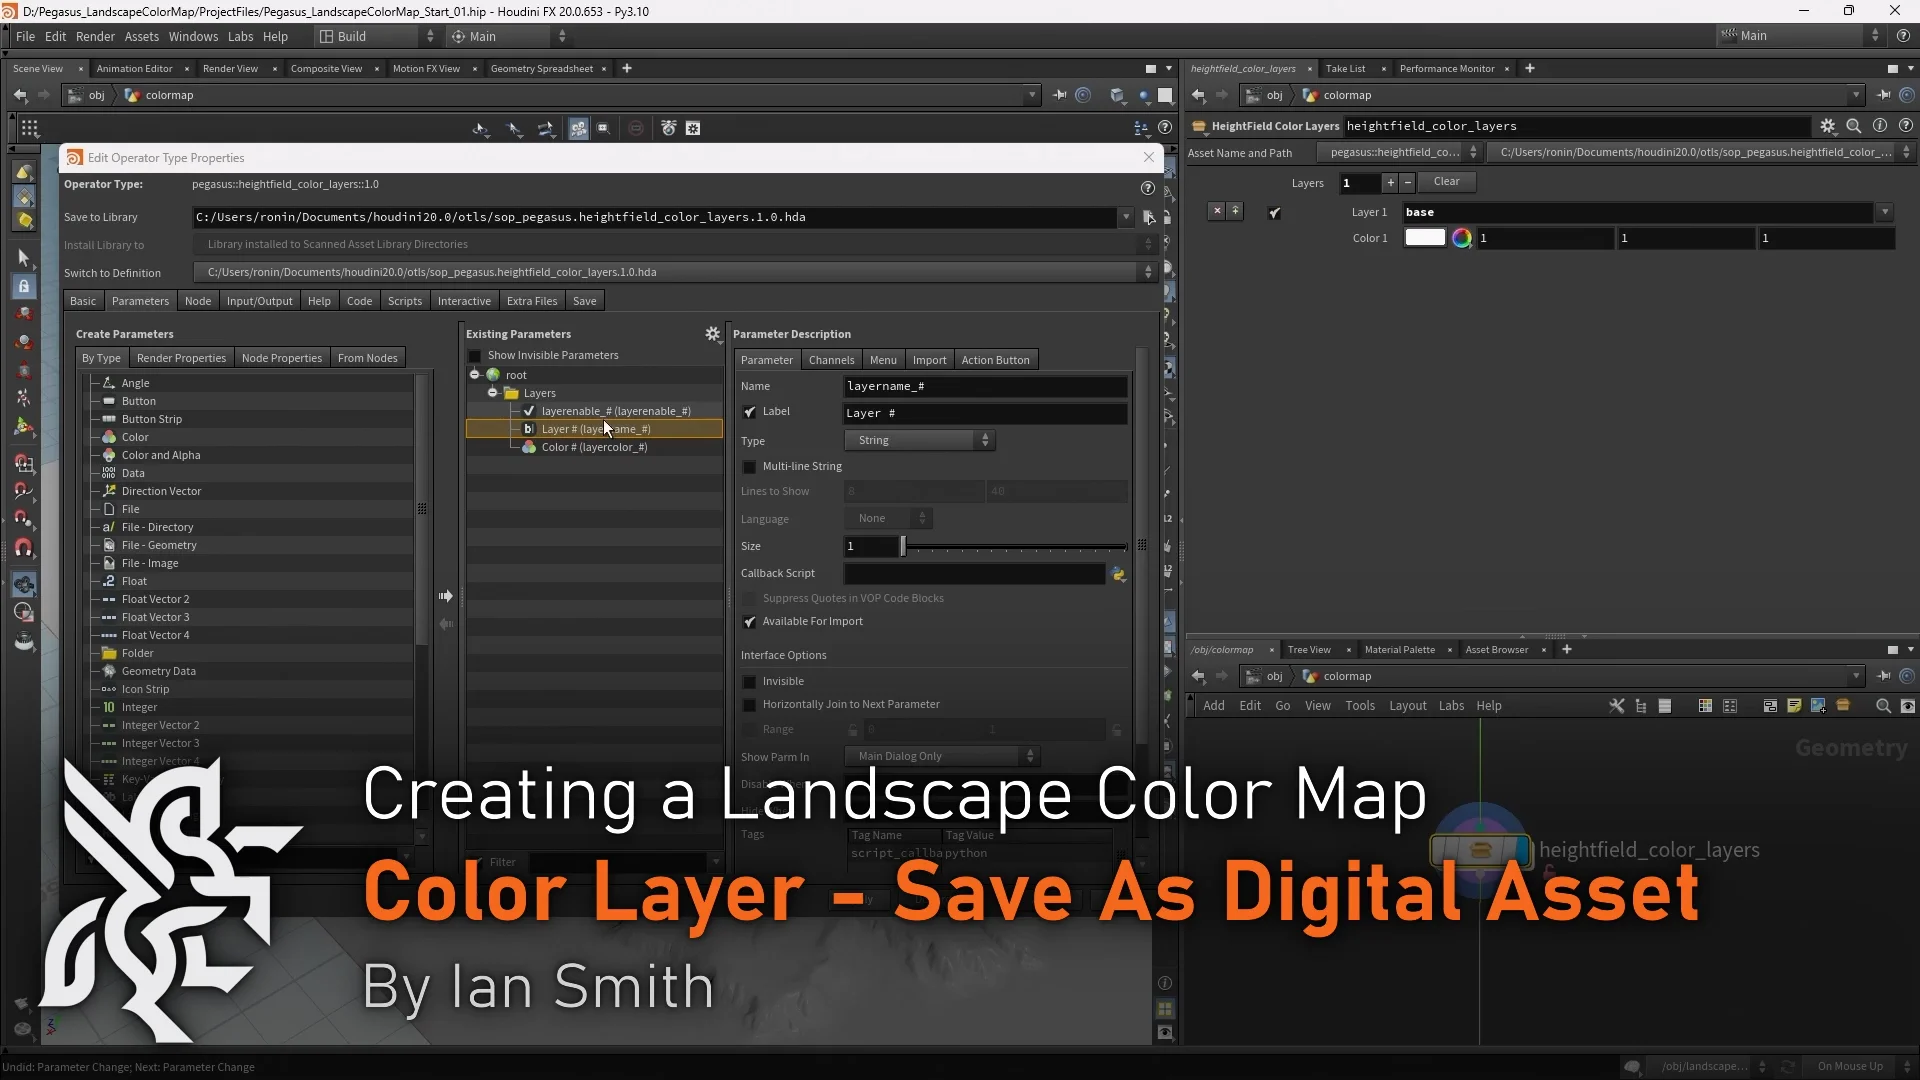Click the back navigation arrow in the network path bar

click(19, 95)
